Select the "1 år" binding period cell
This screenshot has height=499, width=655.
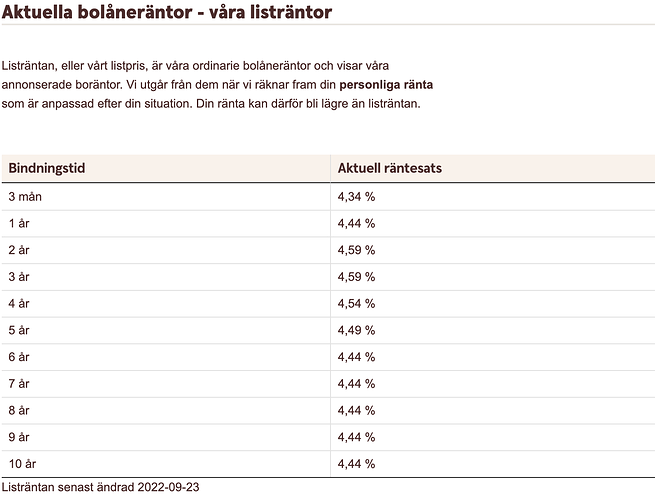(19, 224)
